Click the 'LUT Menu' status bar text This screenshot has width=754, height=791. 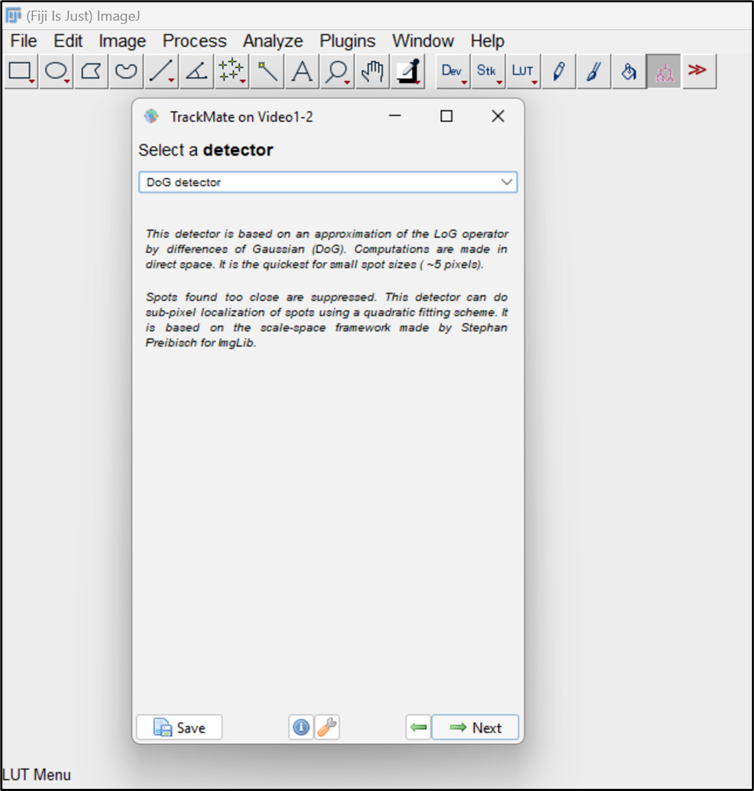(36, 774)
